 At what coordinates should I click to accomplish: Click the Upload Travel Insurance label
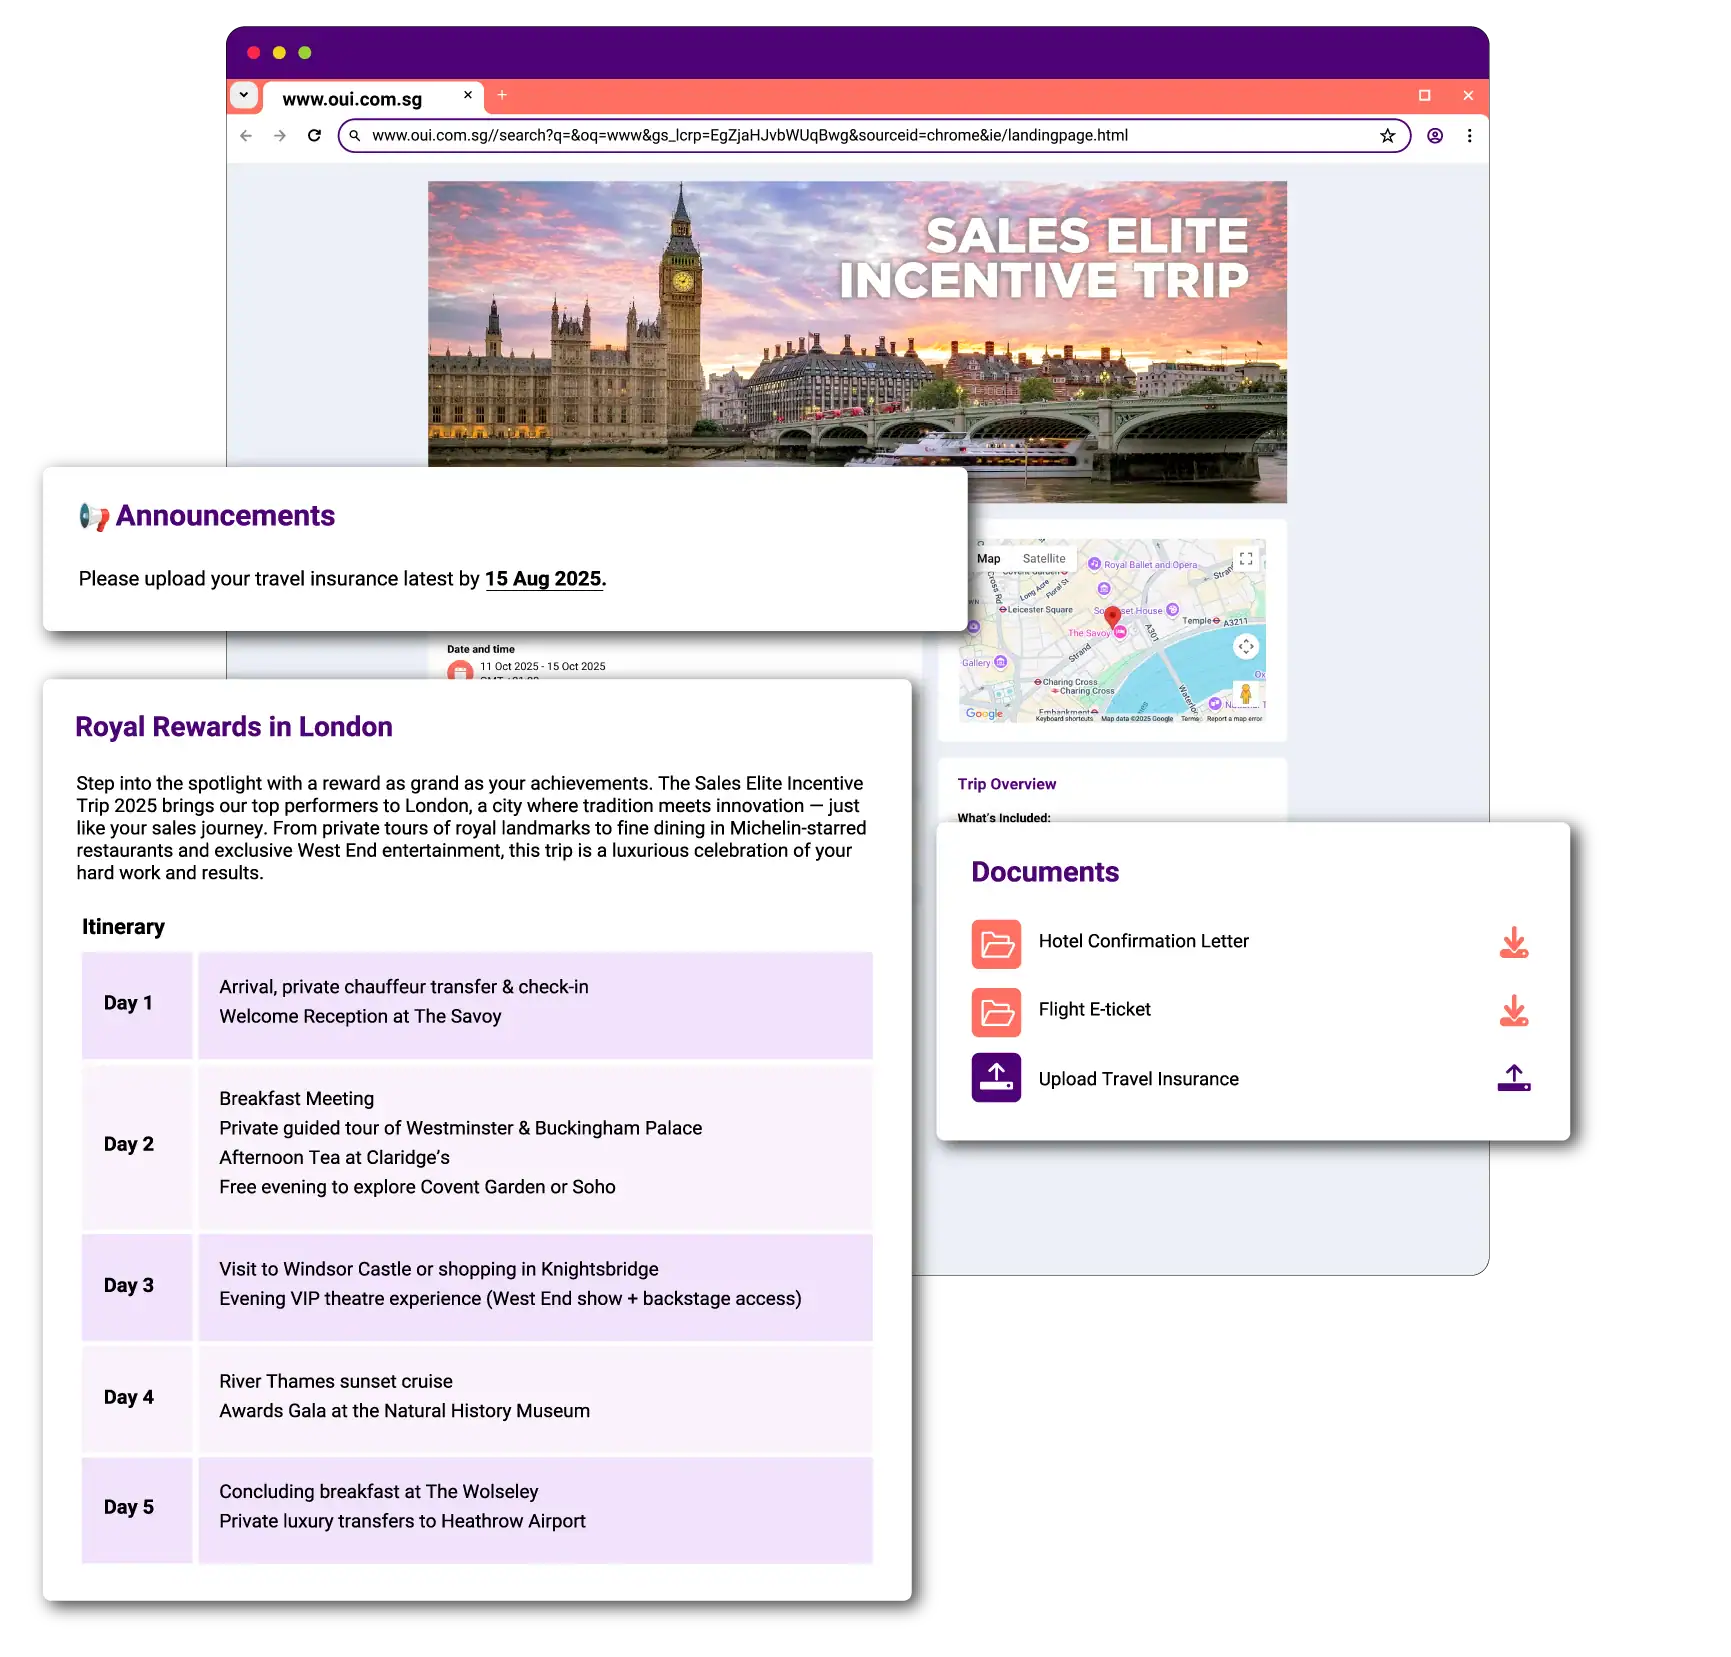(1139, 1079)
